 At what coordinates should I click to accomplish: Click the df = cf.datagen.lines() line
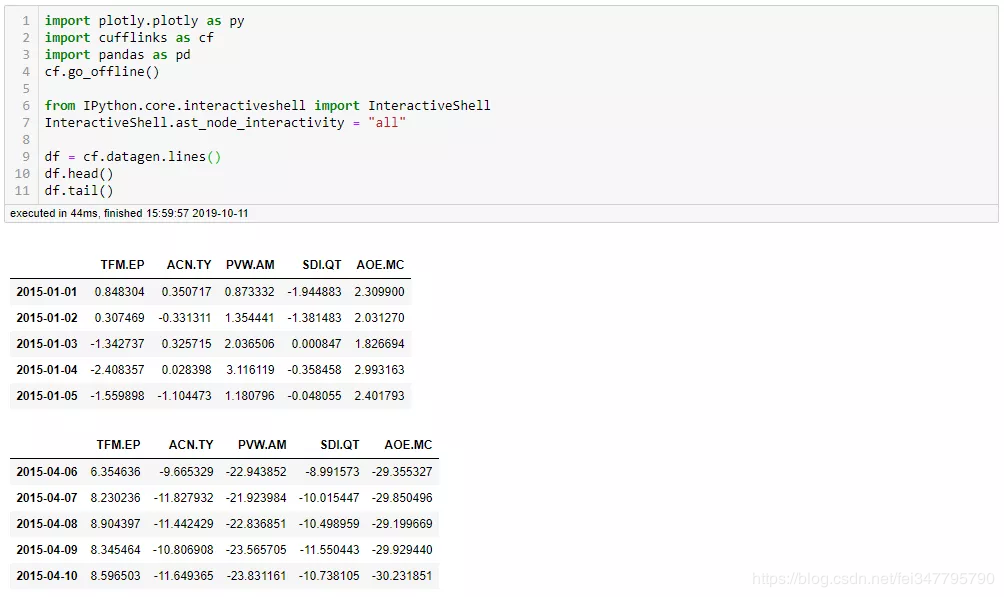click(133, 157)
